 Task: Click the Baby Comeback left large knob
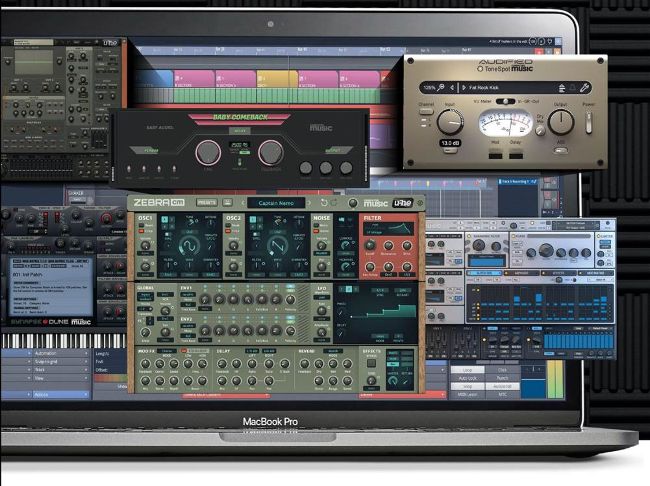(x=208, y=152)
